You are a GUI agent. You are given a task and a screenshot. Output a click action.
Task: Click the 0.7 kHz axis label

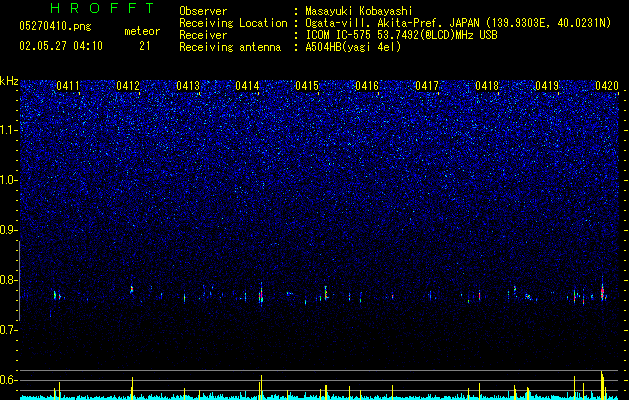click(9, 330)
